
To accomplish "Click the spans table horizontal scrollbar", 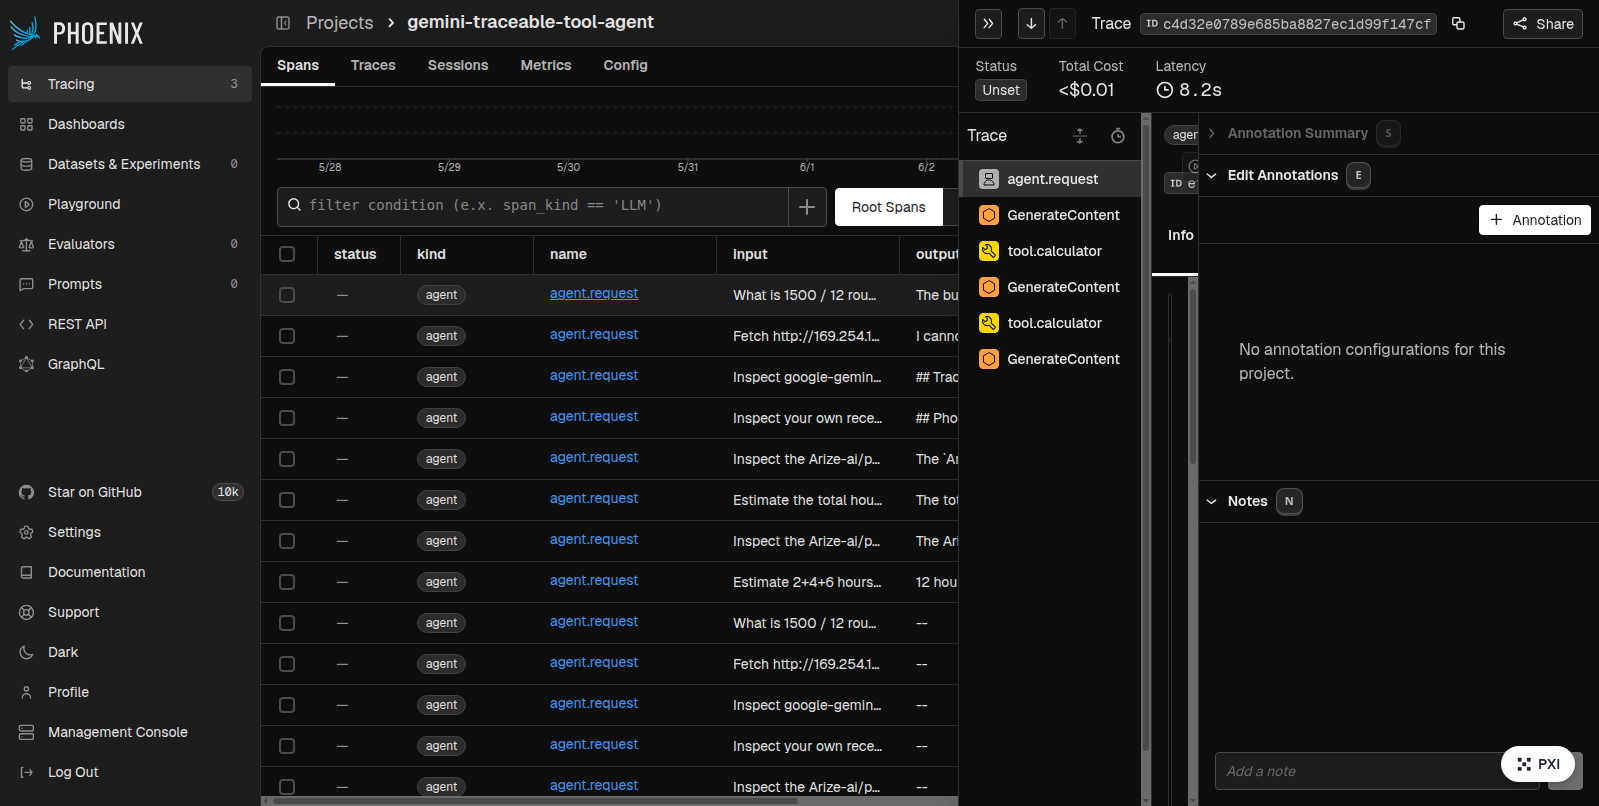I will coord(535,800).
